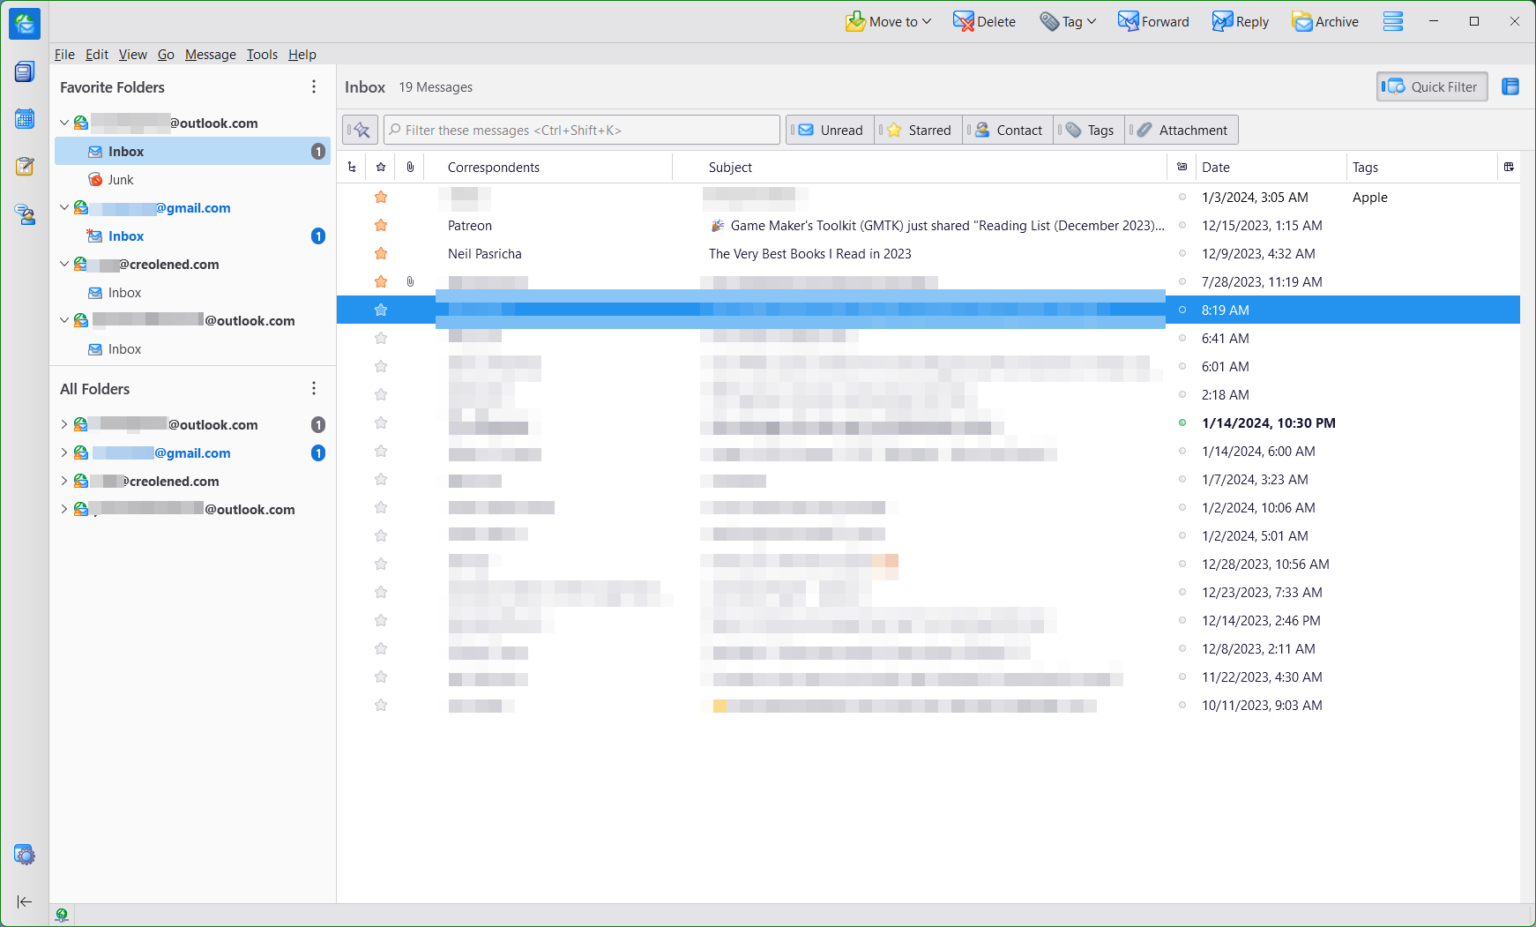Image resolution: width=1536 pixels, height=927 pixels.
Task: Enable the Attachment quick filter
Action: (1182, 130)
